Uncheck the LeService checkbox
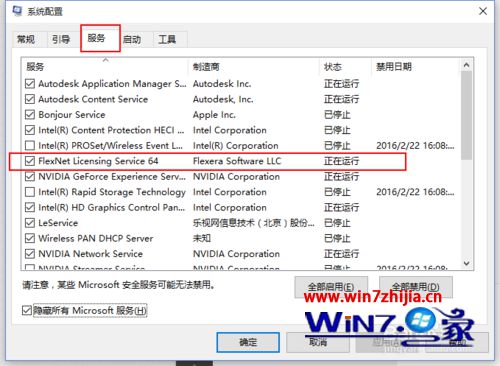 tap(30, 223)
